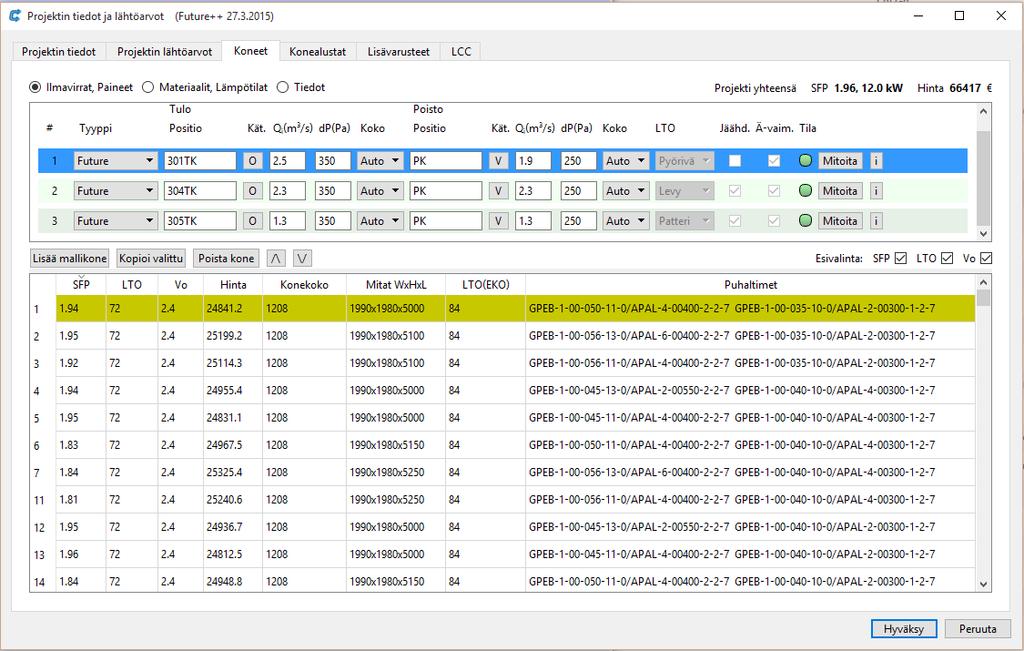Viewport: 1024px width, 651px height.
Task: Click the green status indicator for 301TK
Action: pos(805,161)
